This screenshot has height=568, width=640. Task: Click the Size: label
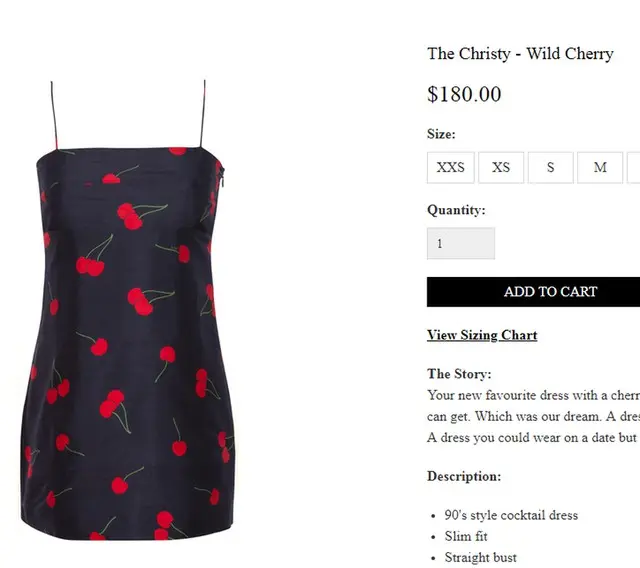coord(441,134)
